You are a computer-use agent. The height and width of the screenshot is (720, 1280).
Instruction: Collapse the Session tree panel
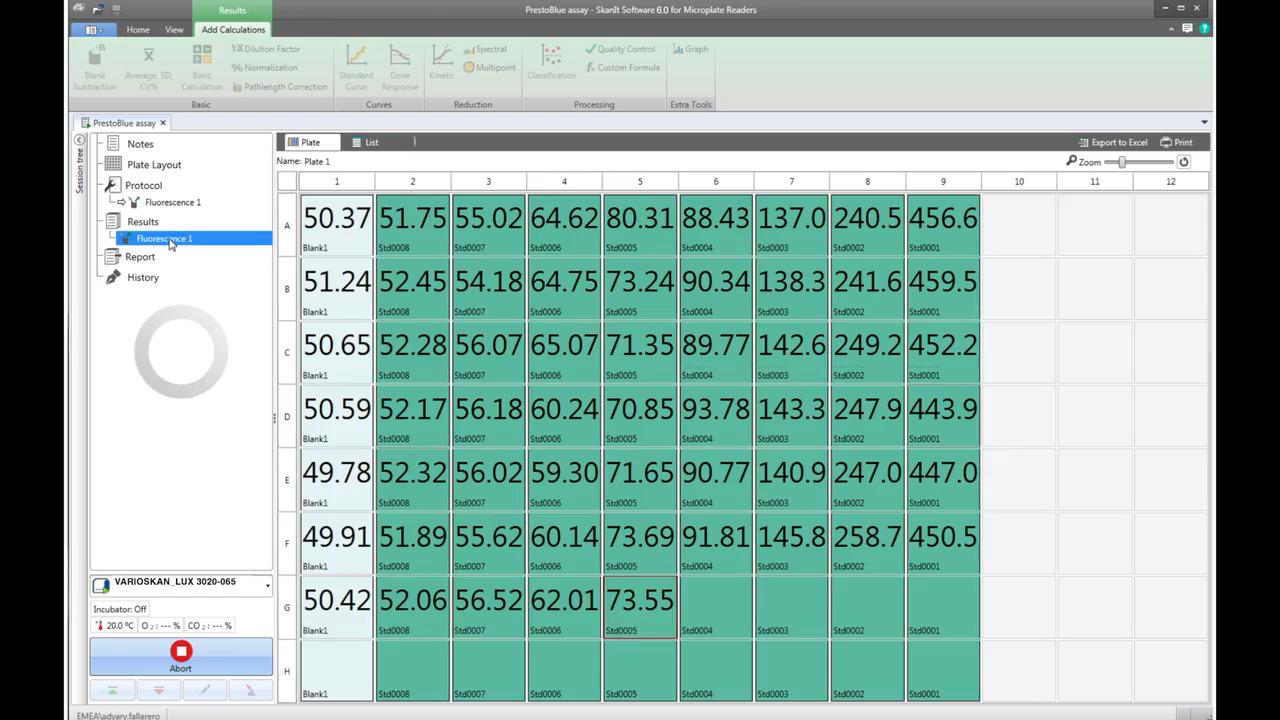80,141
